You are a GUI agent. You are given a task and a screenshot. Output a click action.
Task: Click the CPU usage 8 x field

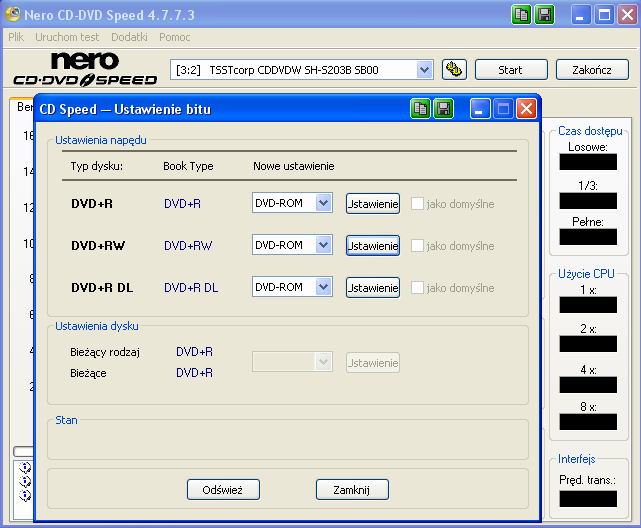coord(588,422)
